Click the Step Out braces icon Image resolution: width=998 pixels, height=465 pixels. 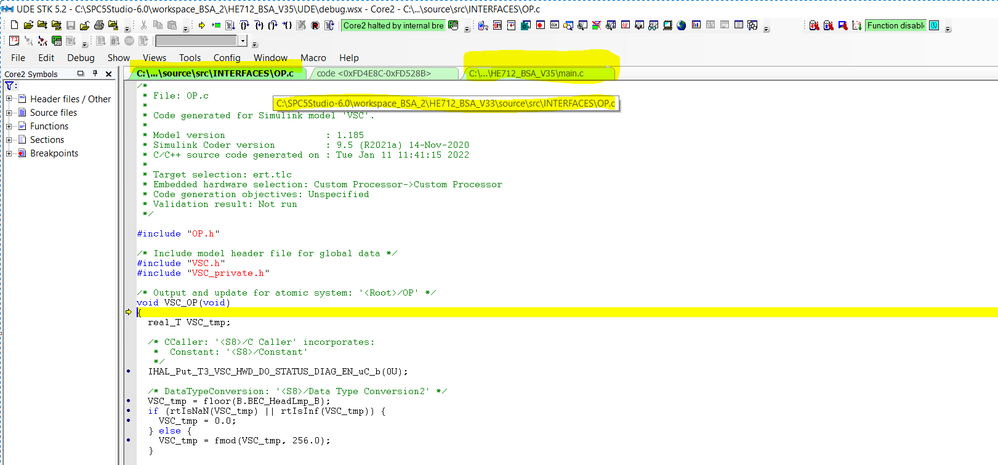point(273,25)
